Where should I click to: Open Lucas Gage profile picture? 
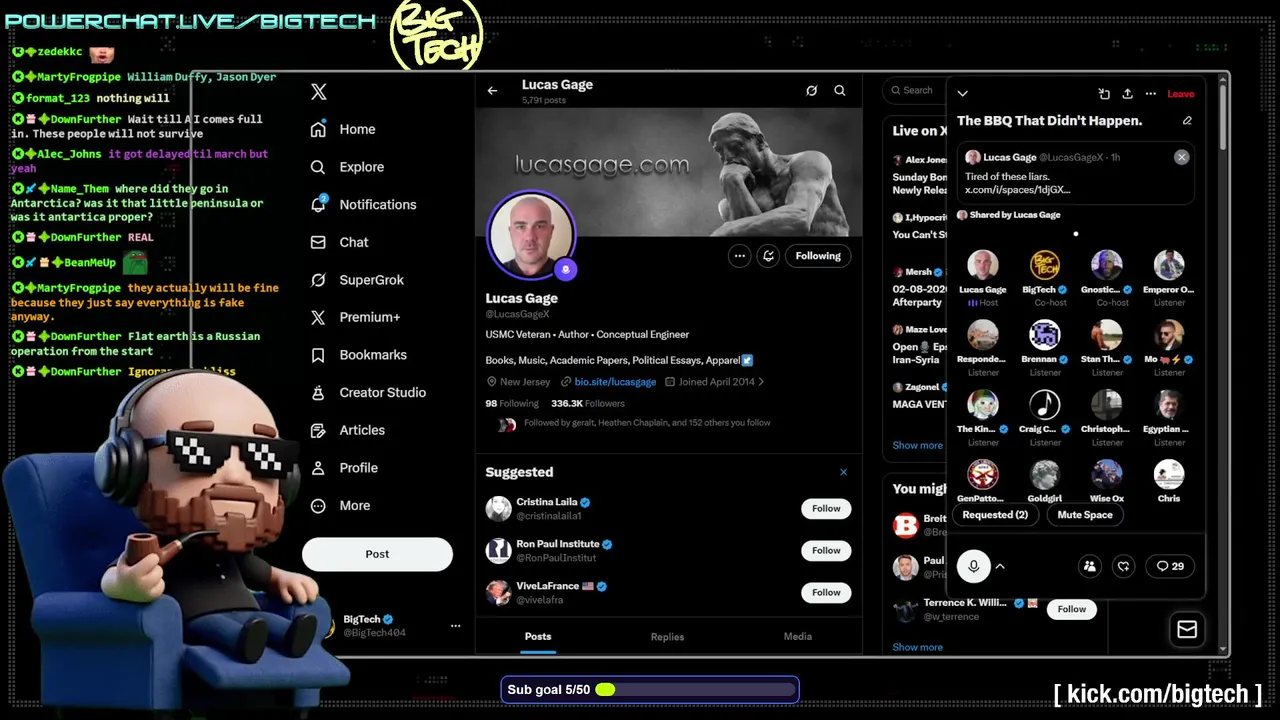[531, 235]
